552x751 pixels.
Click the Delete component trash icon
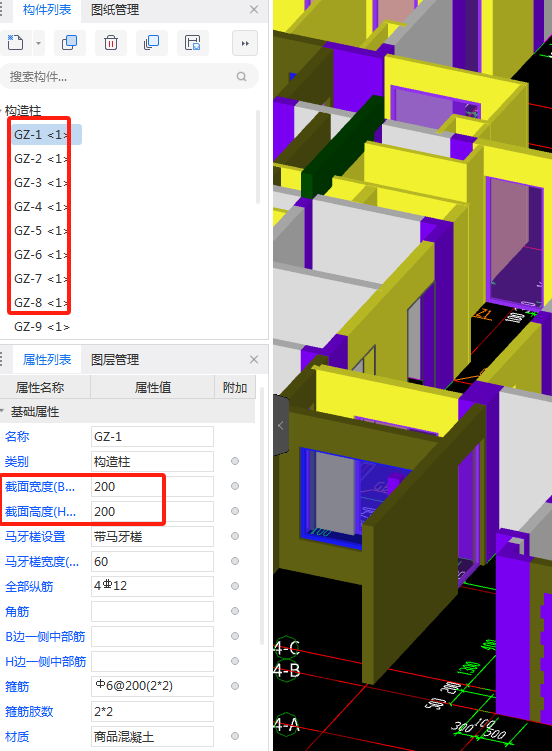tap(111, 43)
